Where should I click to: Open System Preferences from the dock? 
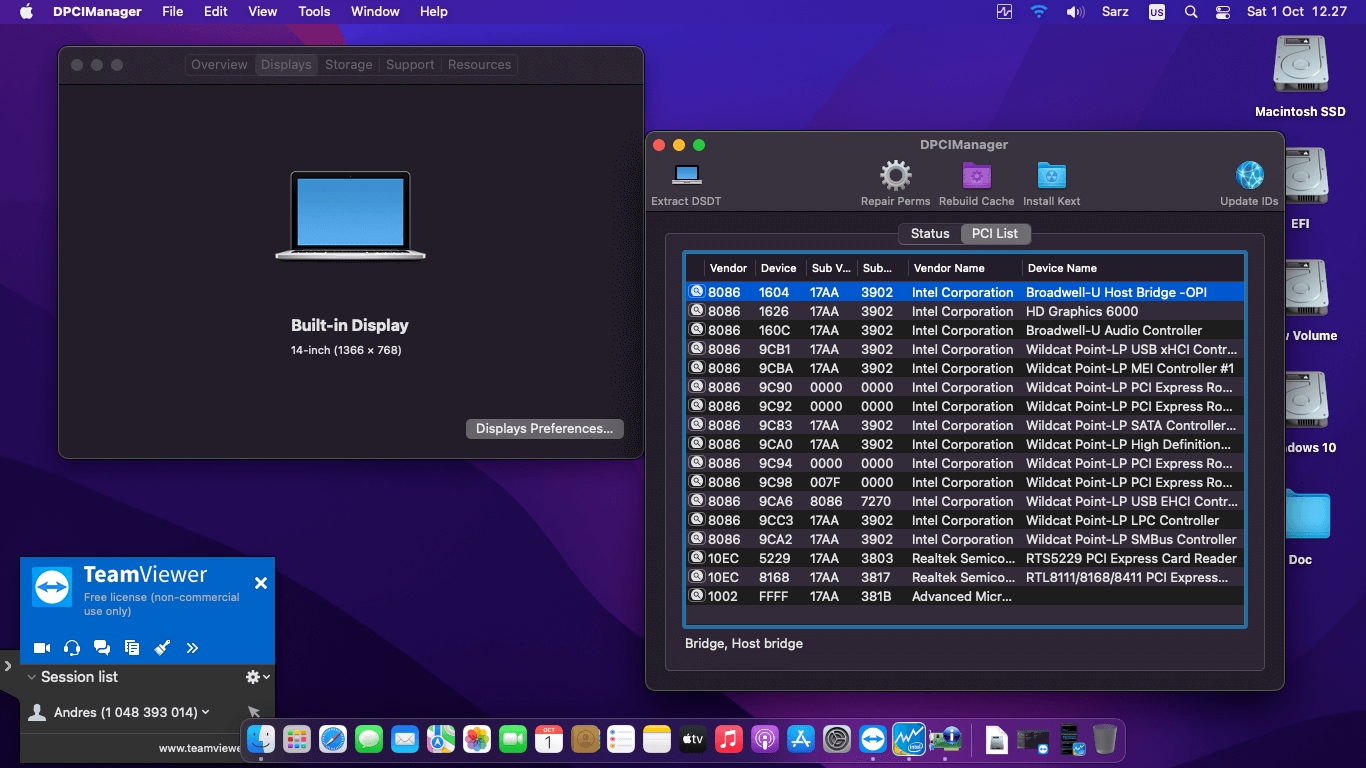[837, 740]
